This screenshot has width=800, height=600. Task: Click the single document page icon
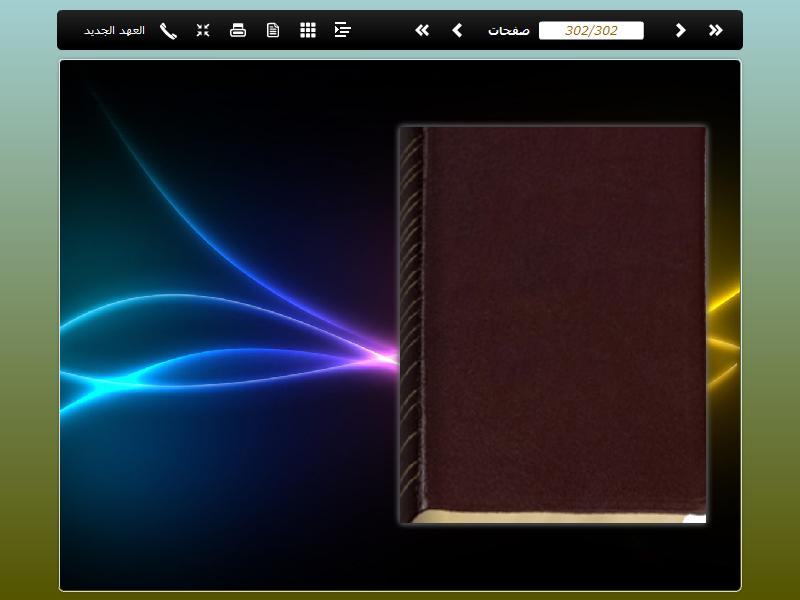(273, 30)
